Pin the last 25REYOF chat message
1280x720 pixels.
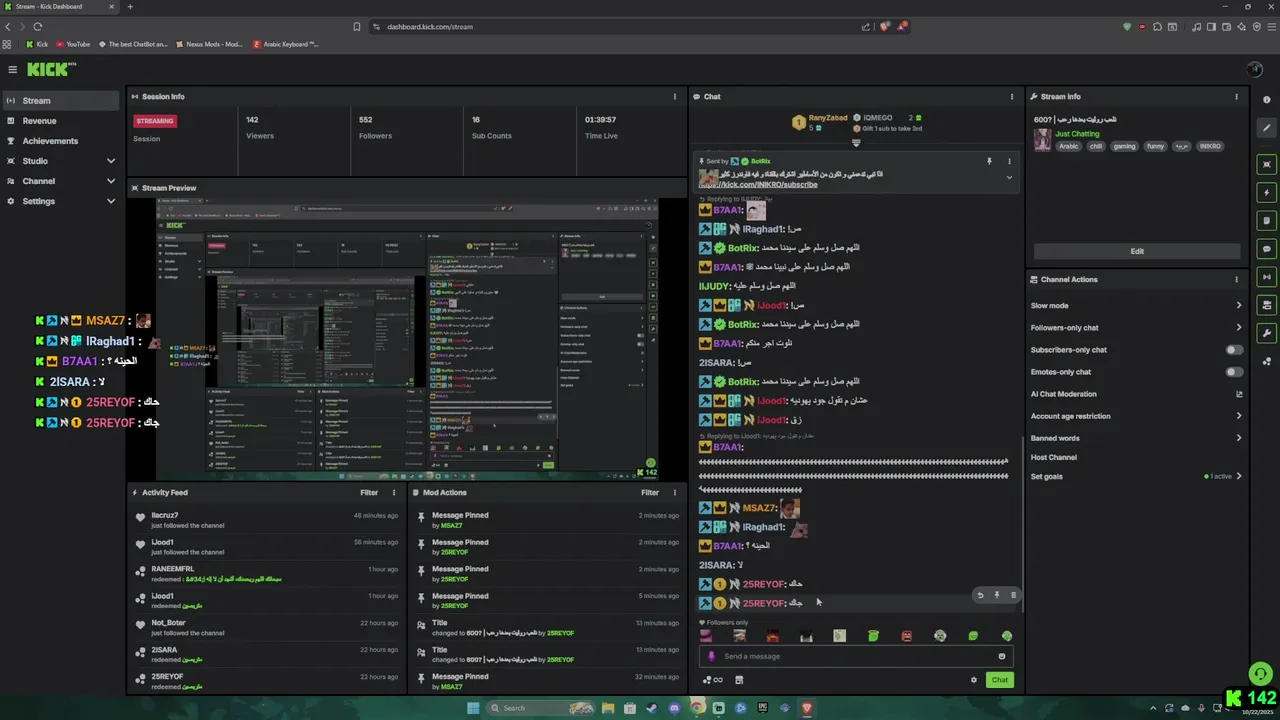[x=996, y=595]
